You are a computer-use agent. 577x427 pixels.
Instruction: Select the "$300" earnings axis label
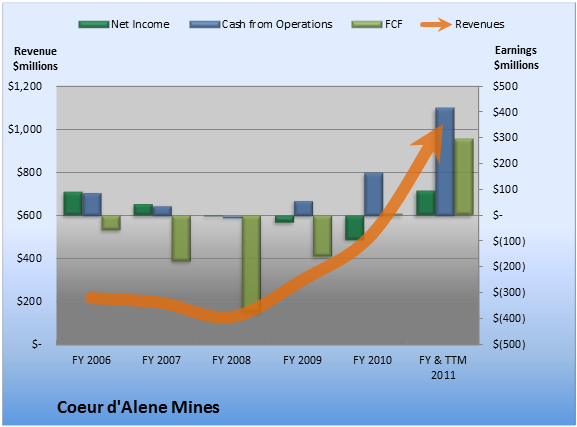tap(505, 137)
